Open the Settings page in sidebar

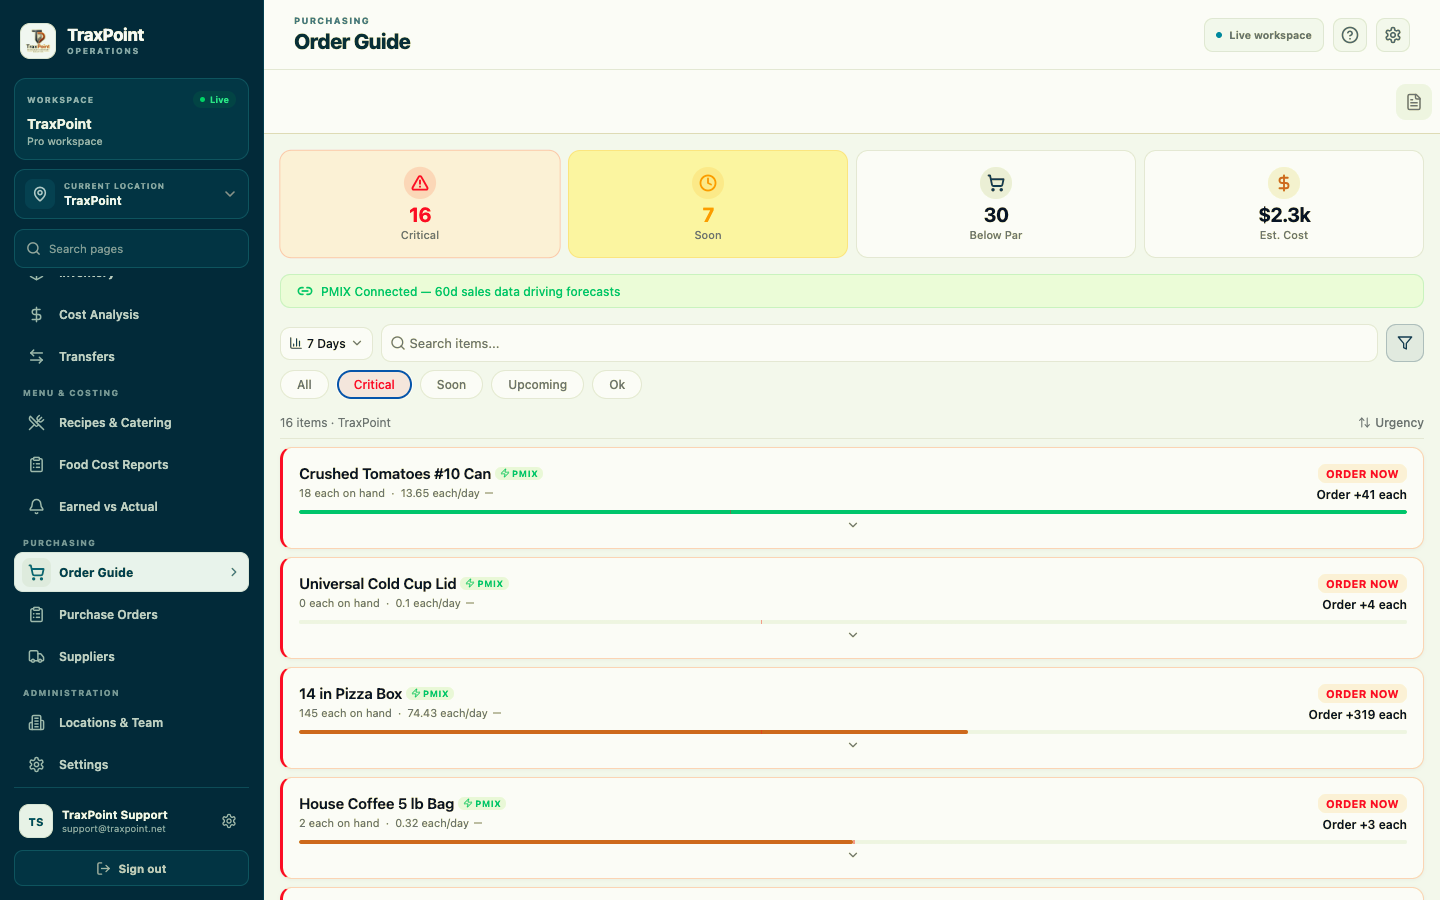[x=131, y=765]
